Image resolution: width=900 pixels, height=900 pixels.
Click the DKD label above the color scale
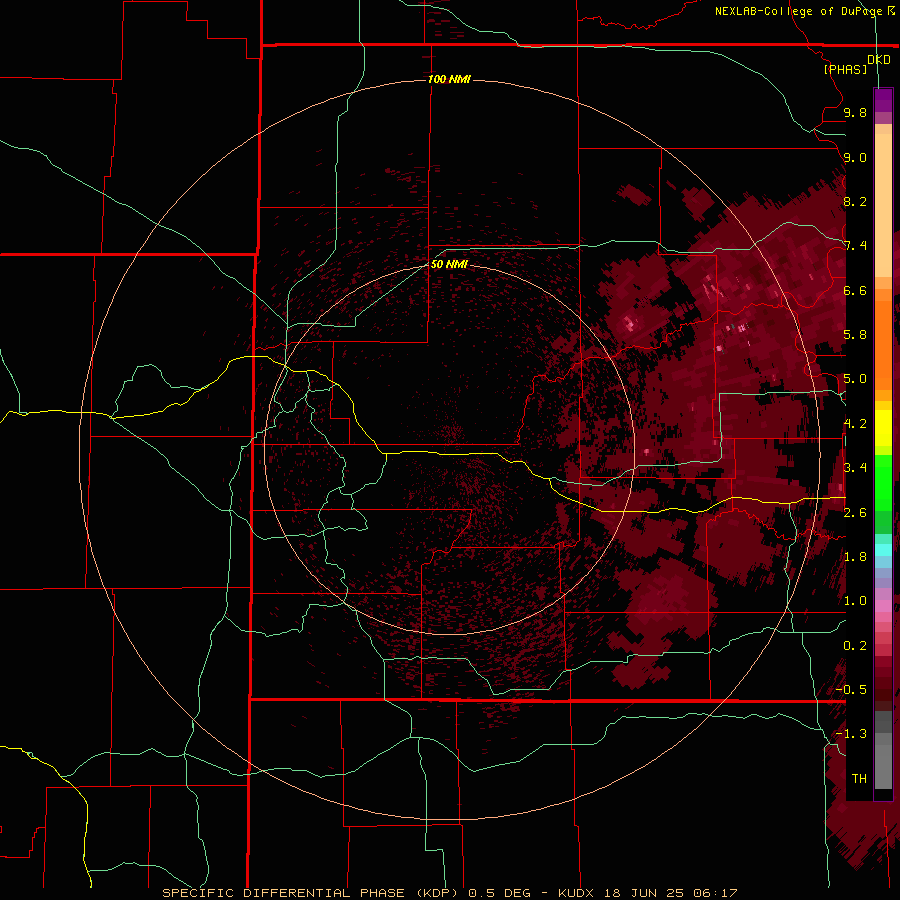(879, 60)
